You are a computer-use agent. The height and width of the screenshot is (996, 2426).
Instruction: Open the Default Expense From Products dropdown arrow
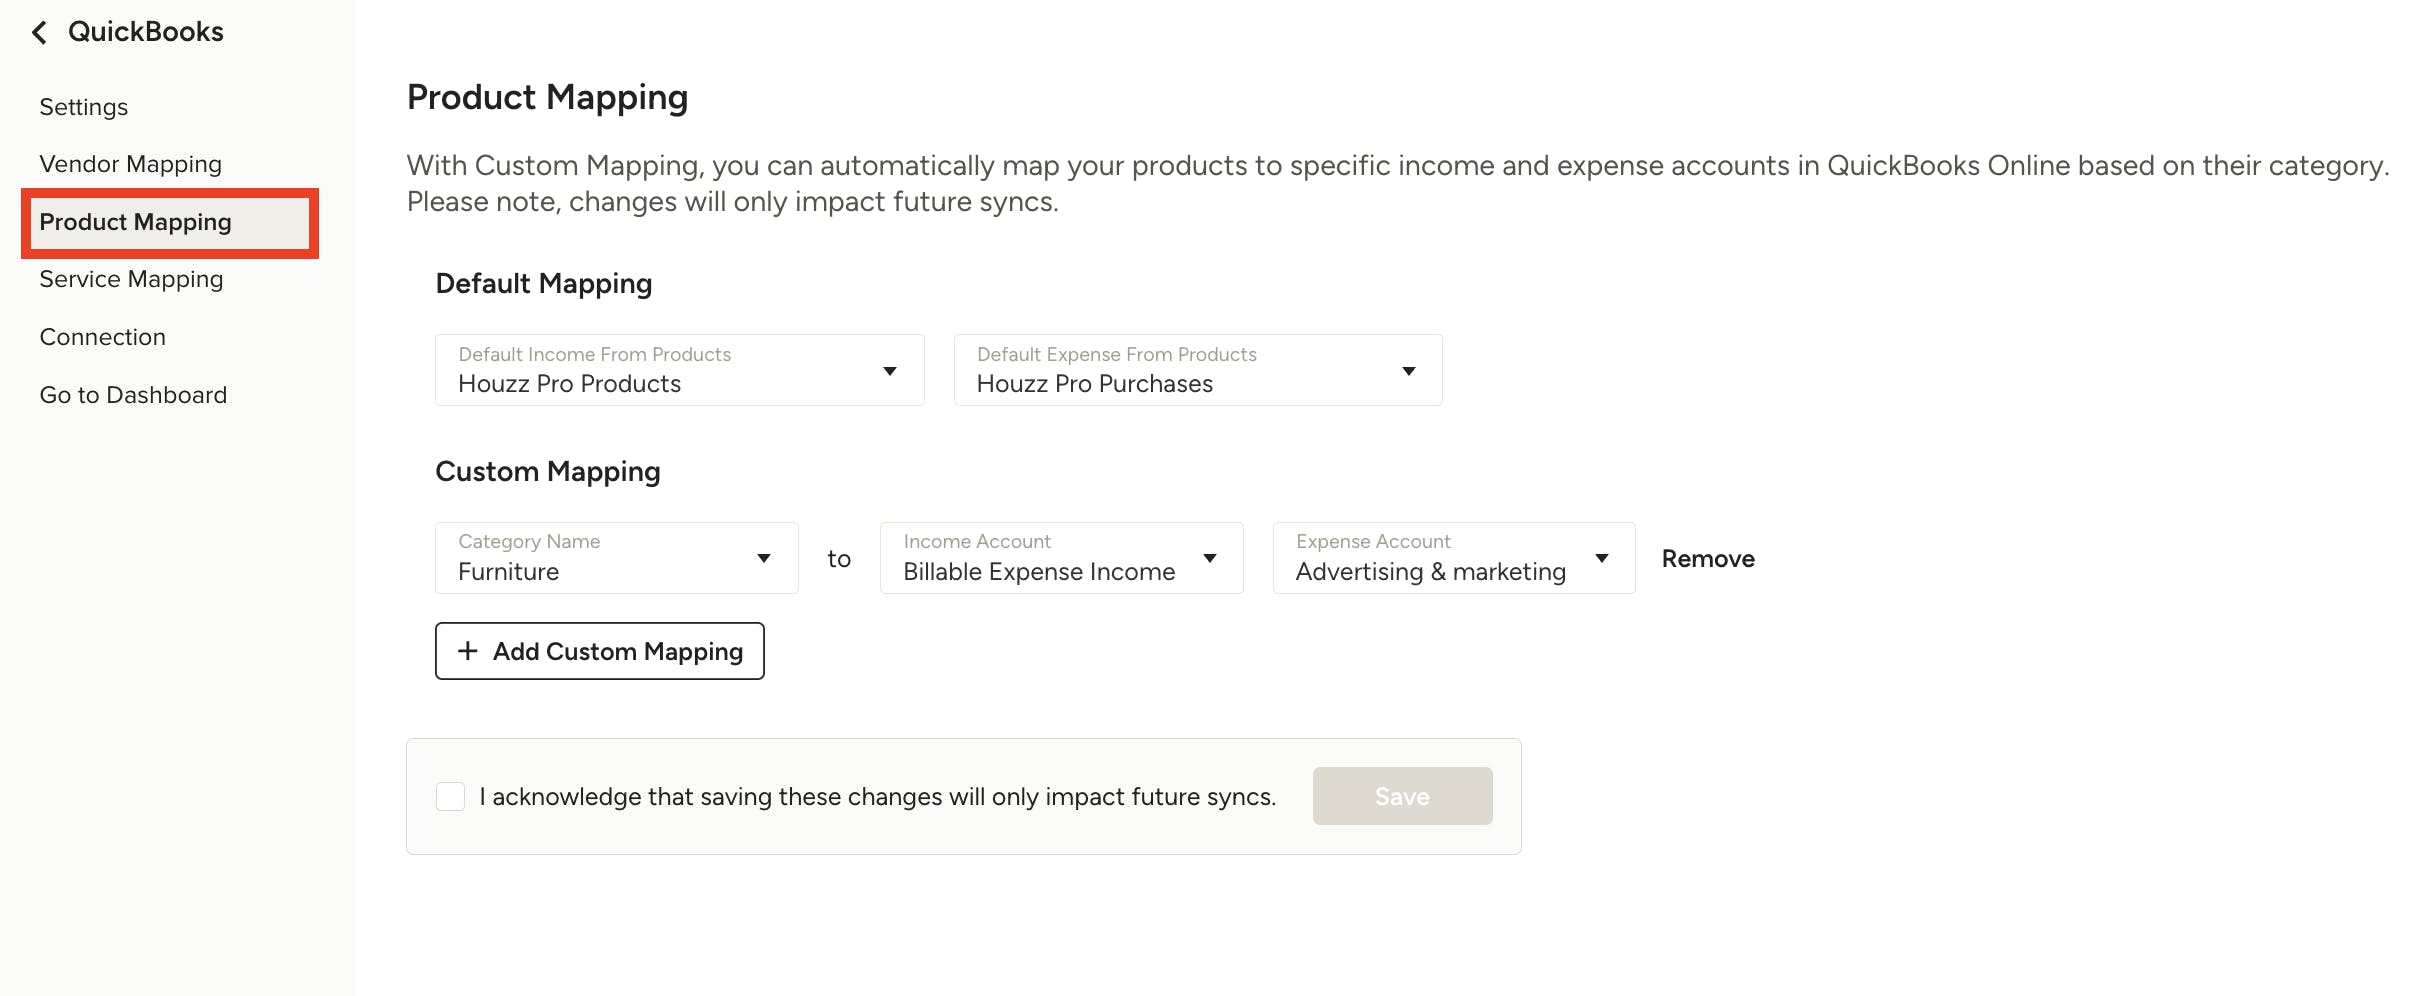pos(1408,370)
